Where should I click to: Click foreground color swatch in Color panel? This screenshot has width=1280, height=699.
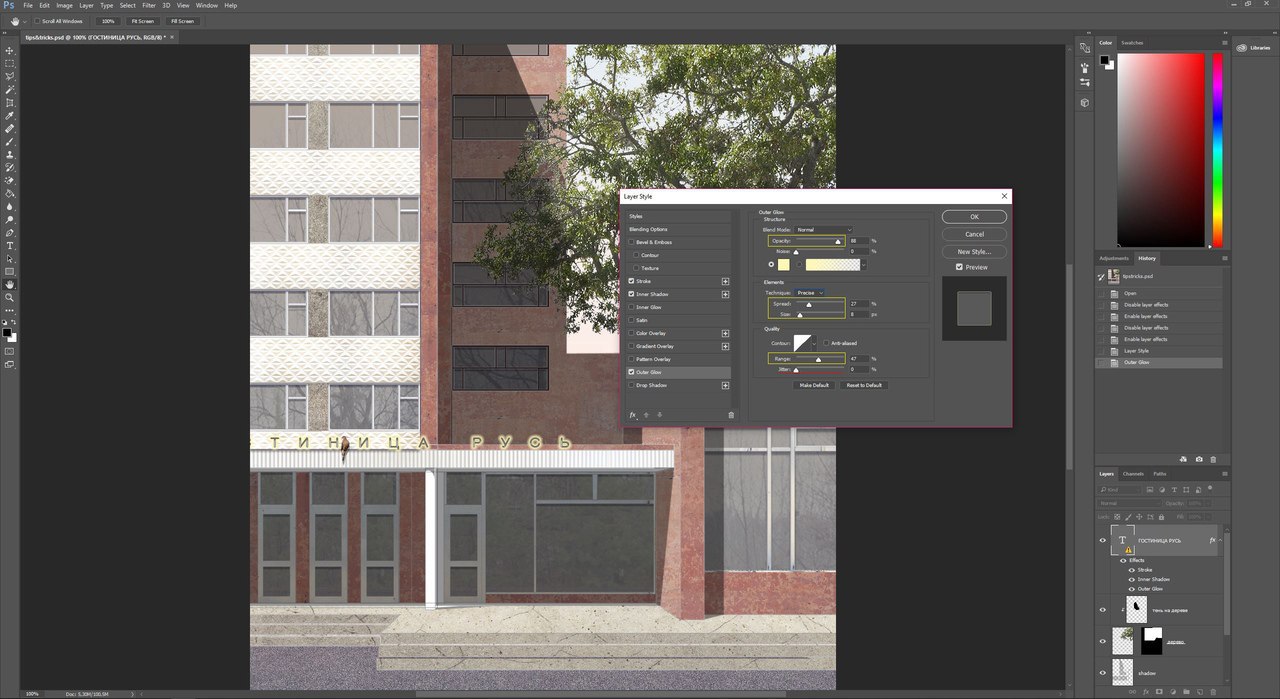point(1105,60)
